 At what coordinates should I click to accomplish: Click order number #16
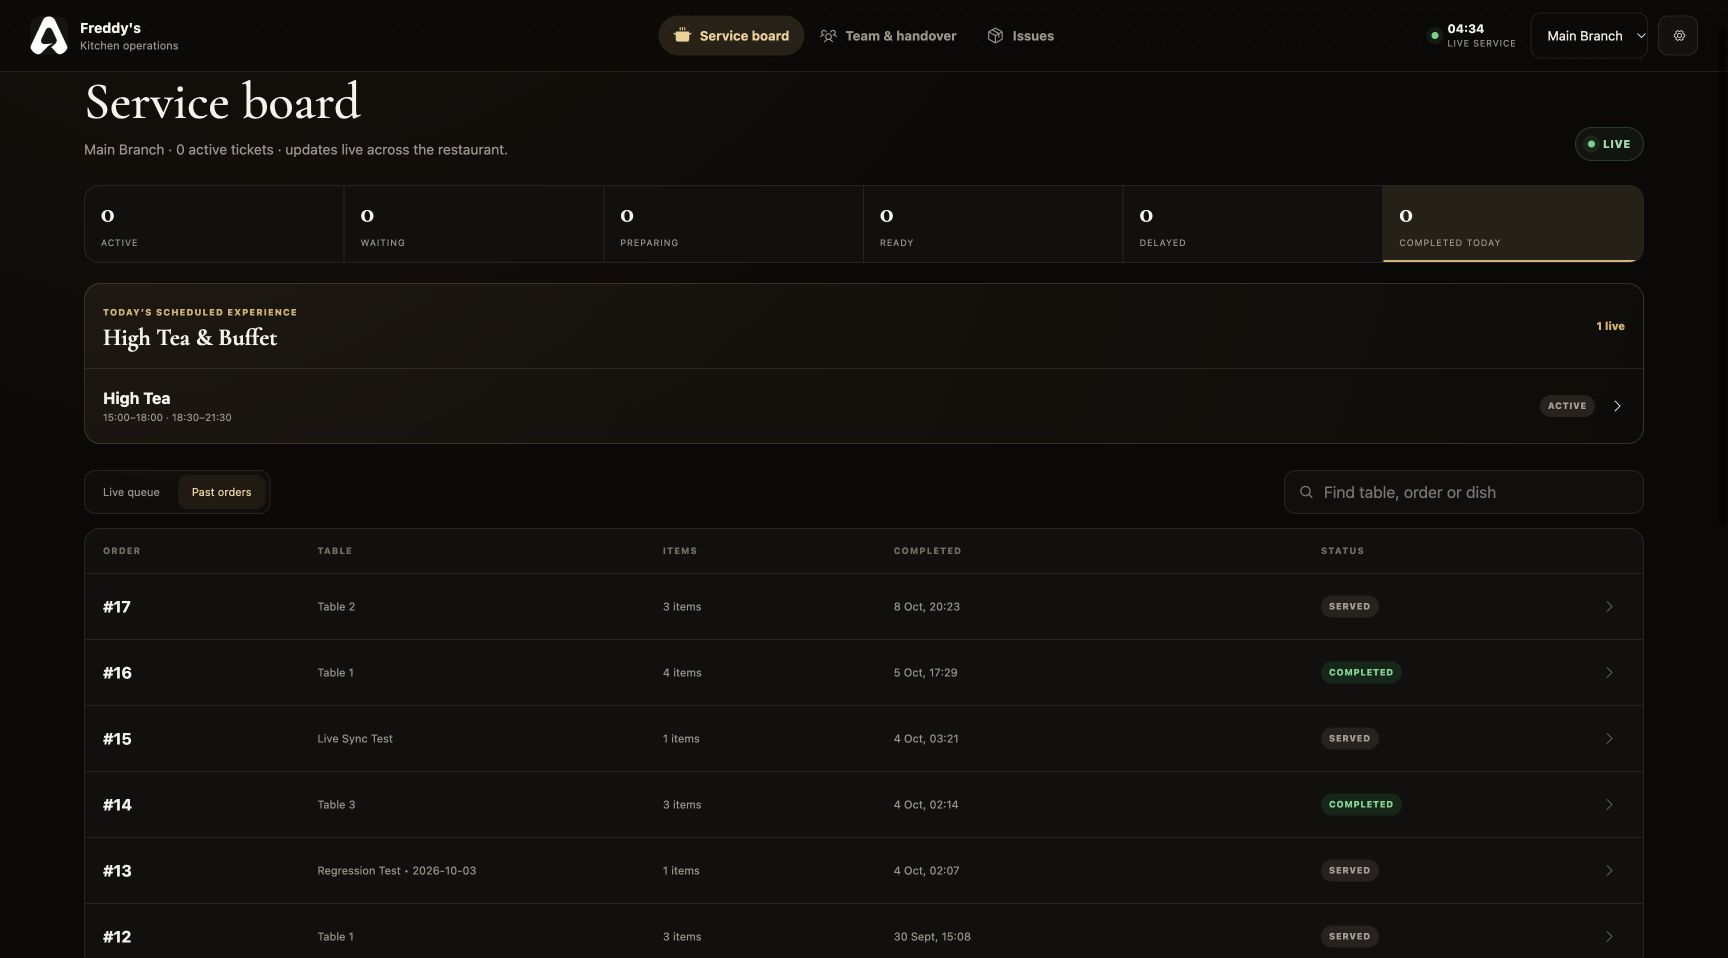pyautogui.click(x=117, y=673)
